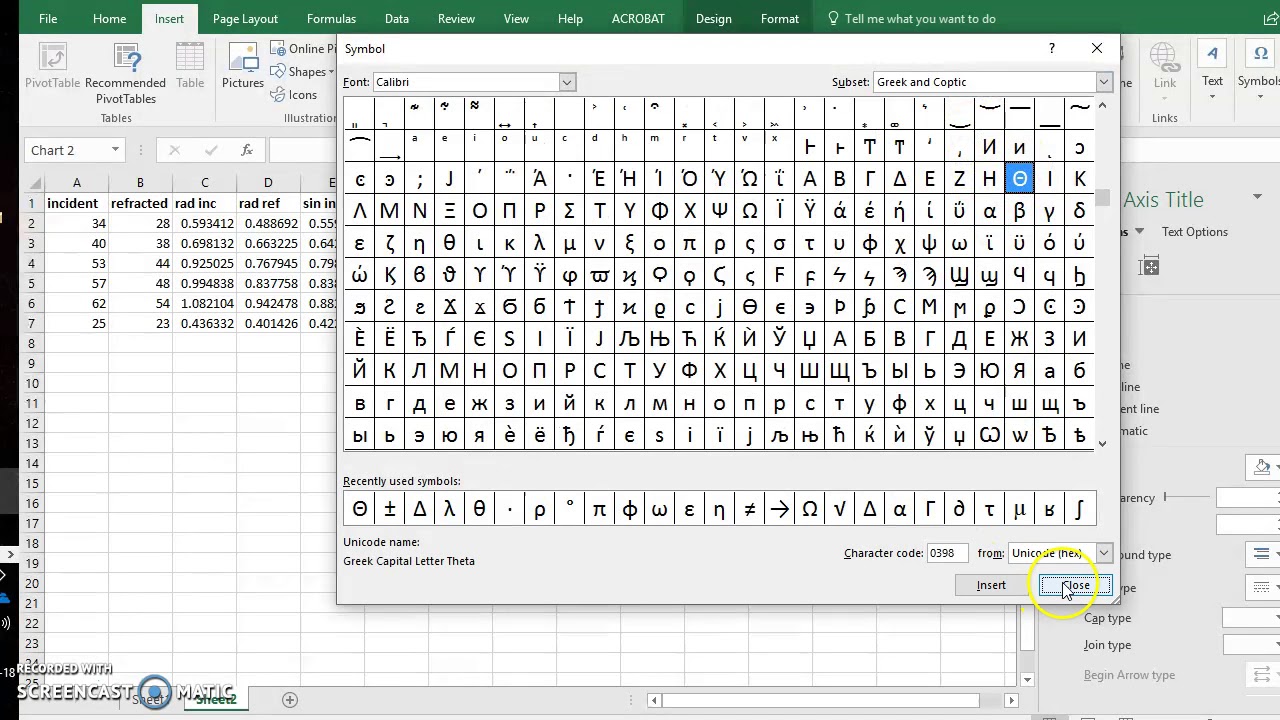Pick the partial derivative recent symbol
This screenshot has height=720, width=1280.
click(x=959, y=509)
